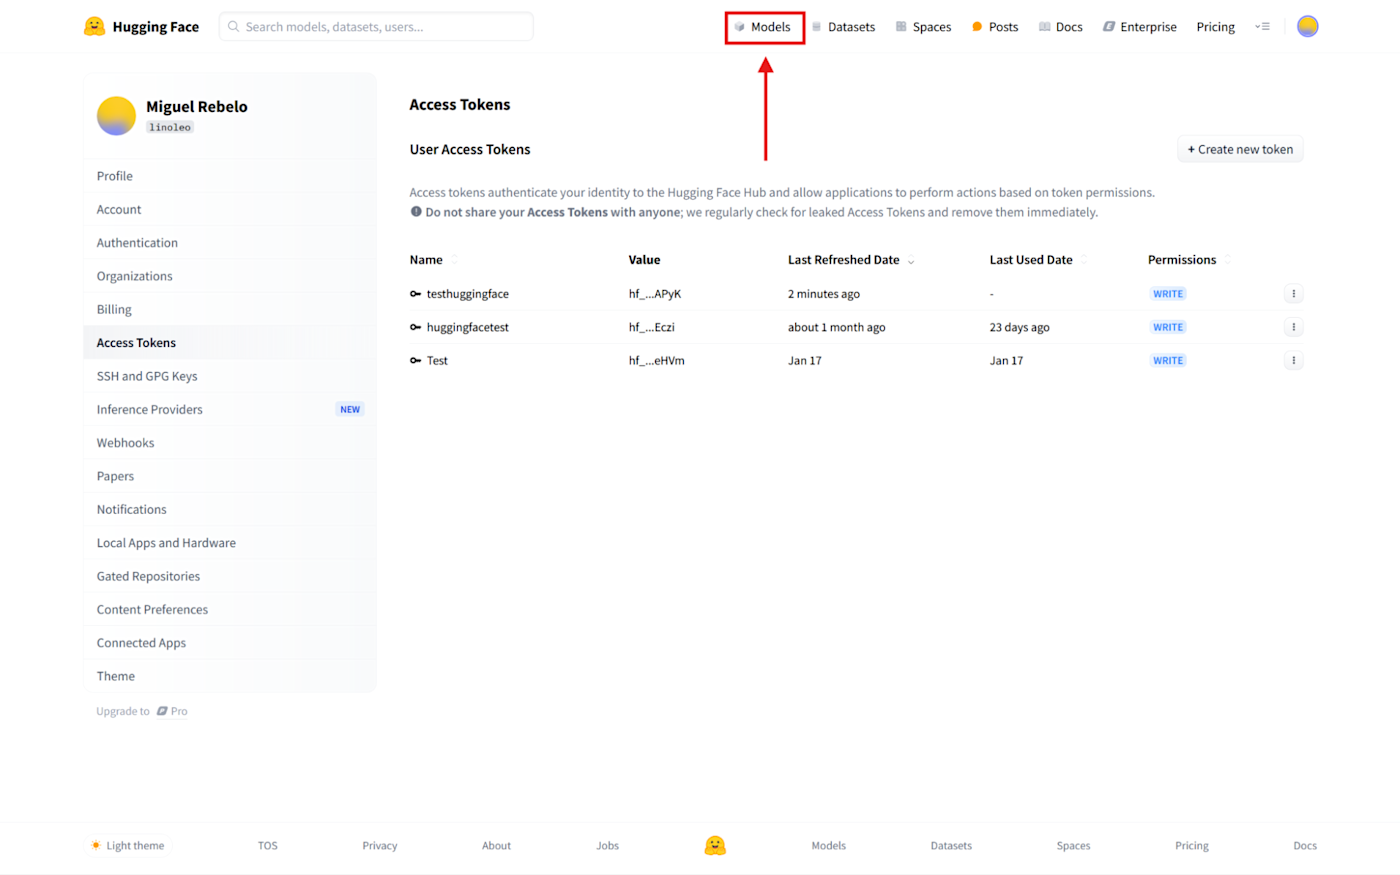Toggle the Light theme switcher in footer

click(127, 846)
